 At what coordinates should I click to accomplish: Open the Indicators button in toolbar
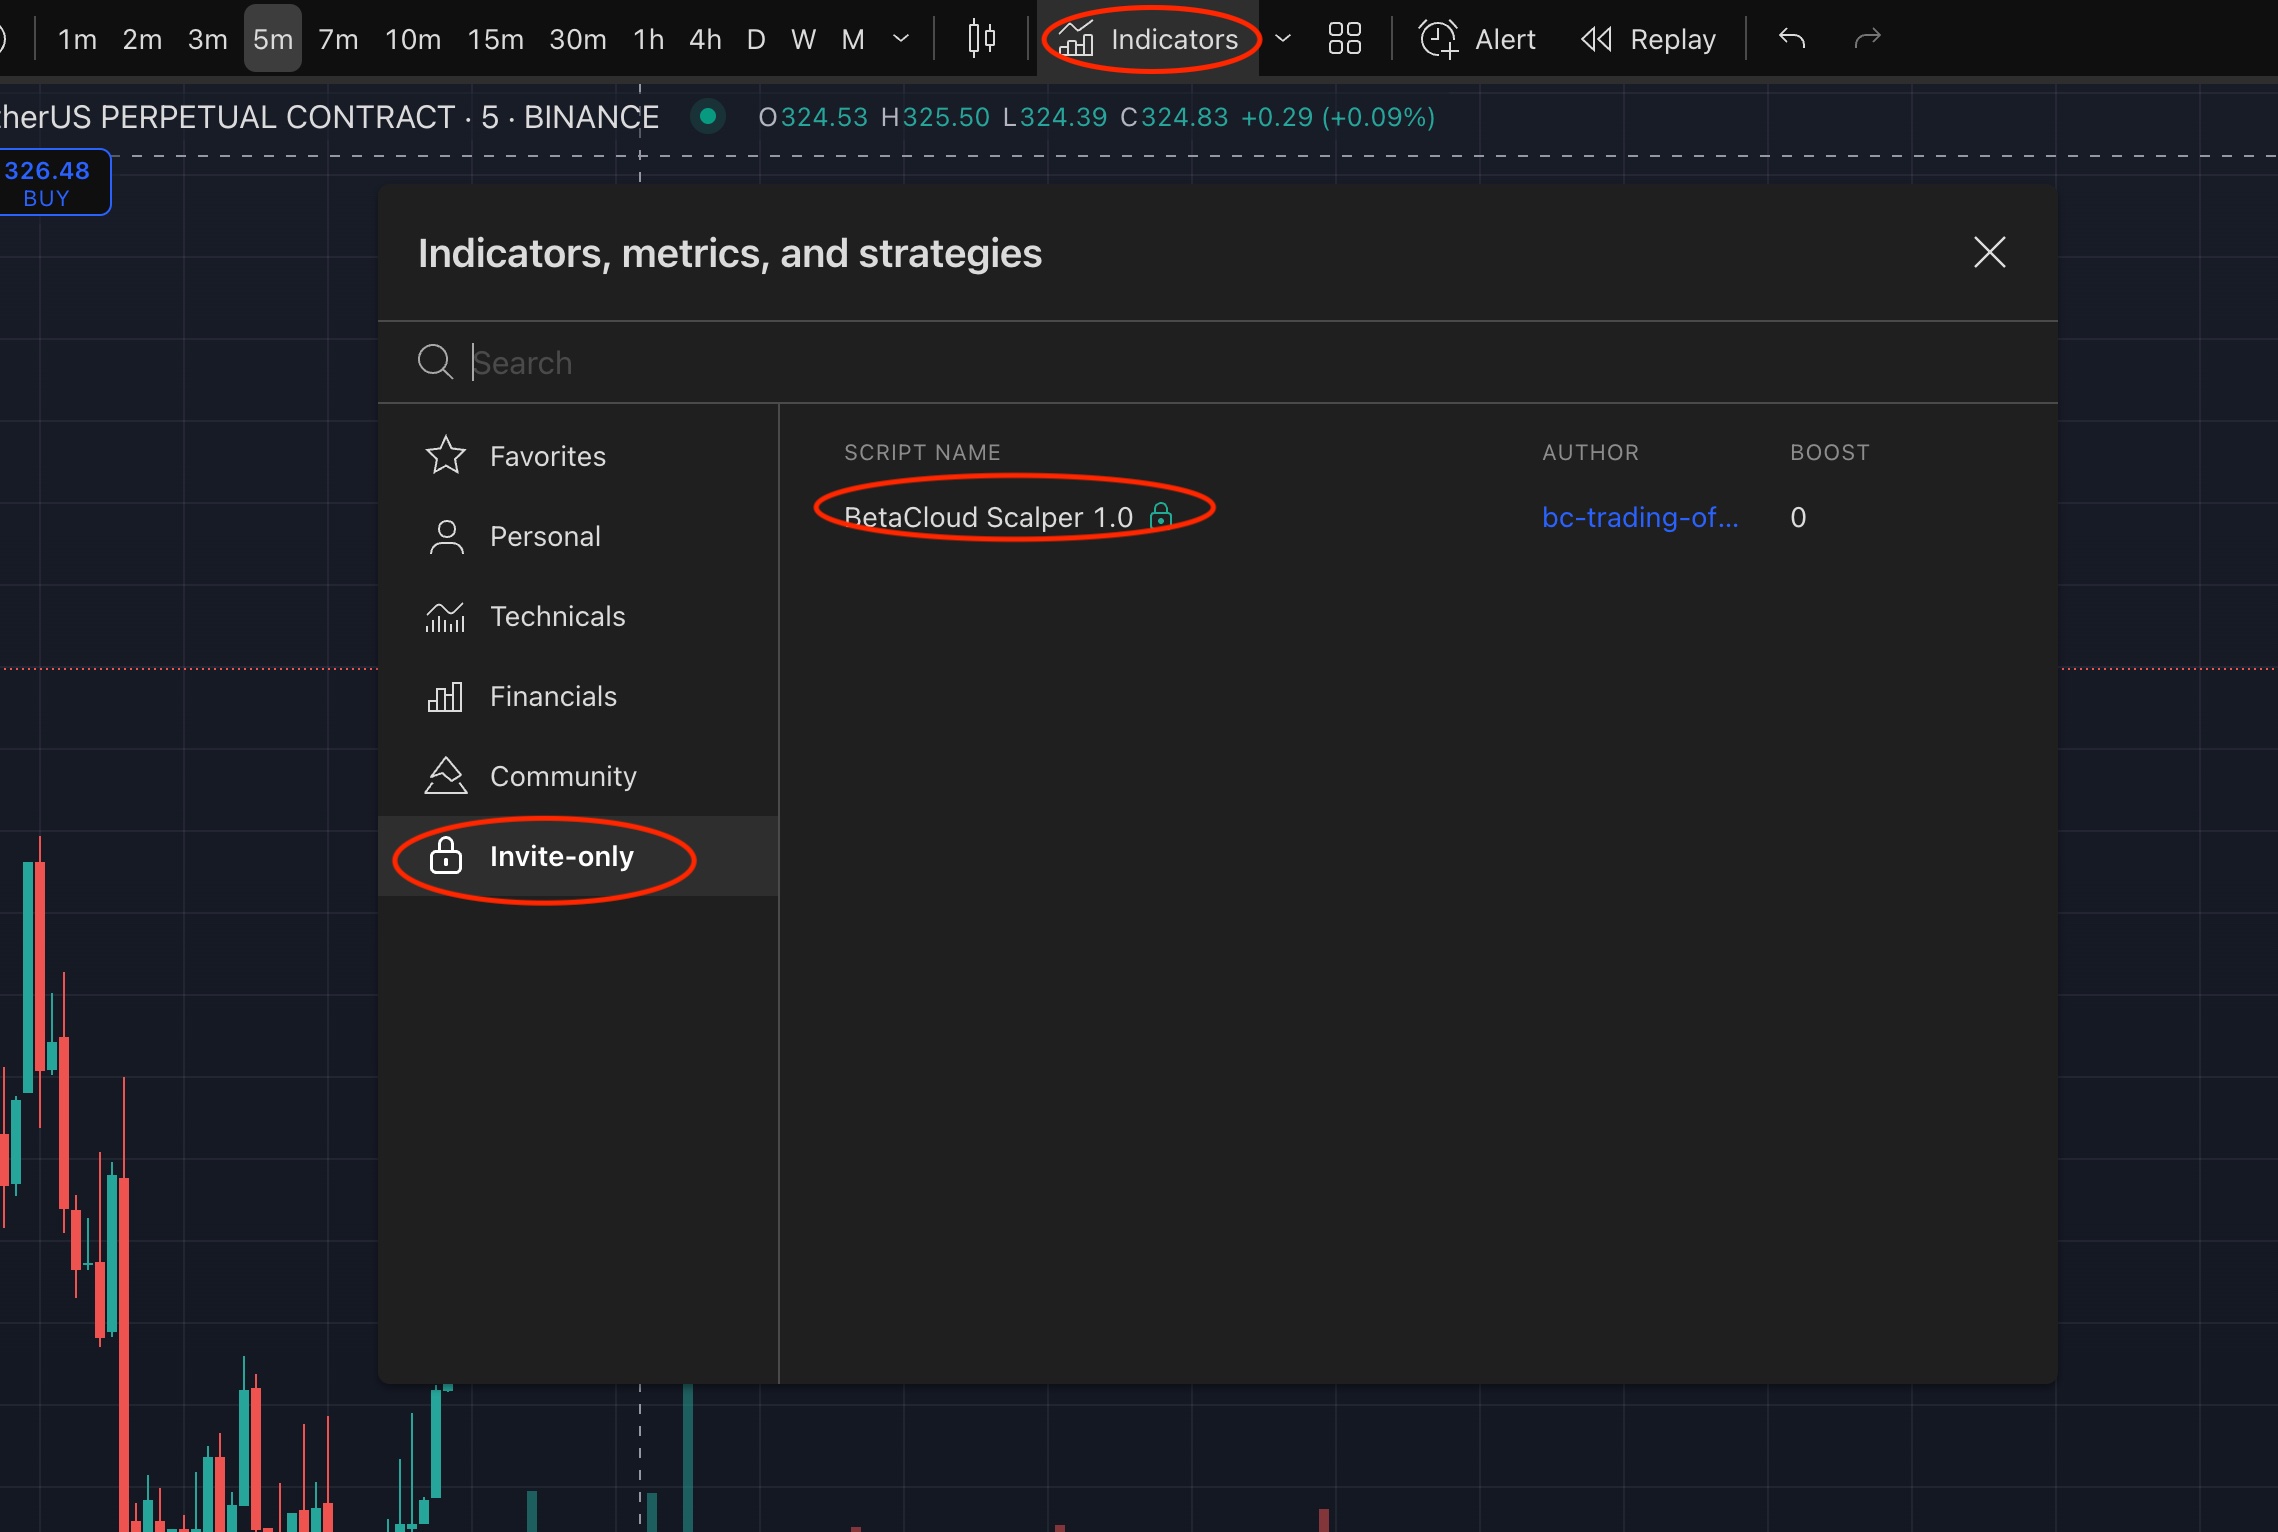pos(1149,39)
